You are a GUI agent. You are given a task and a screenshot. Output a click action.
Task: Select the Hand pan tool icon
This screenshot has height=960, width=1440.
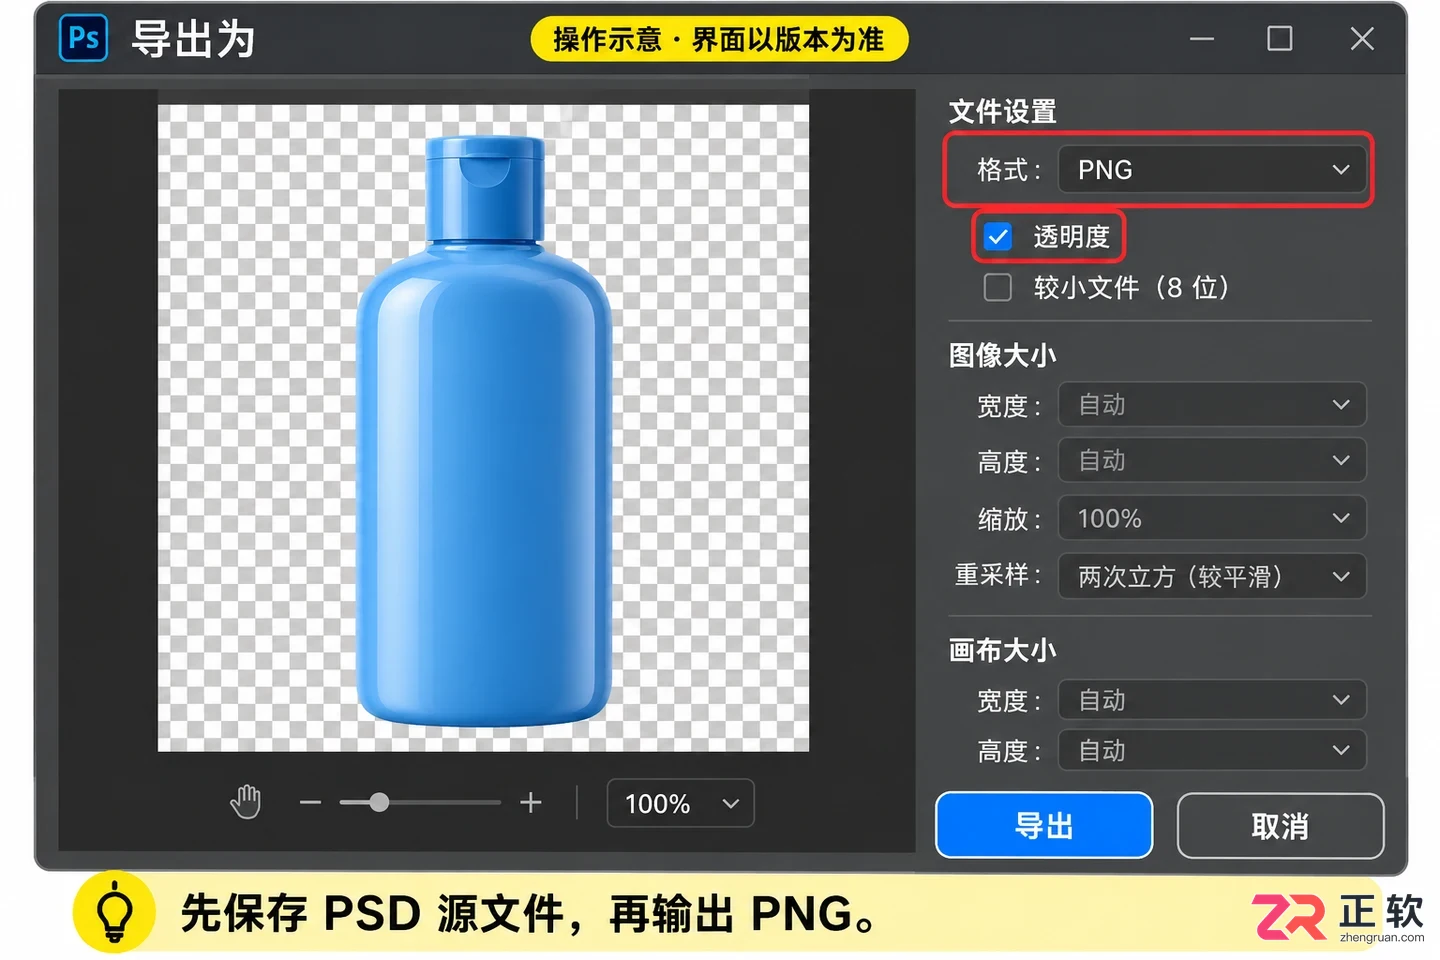pyautogui.click(x=245, y=802)
